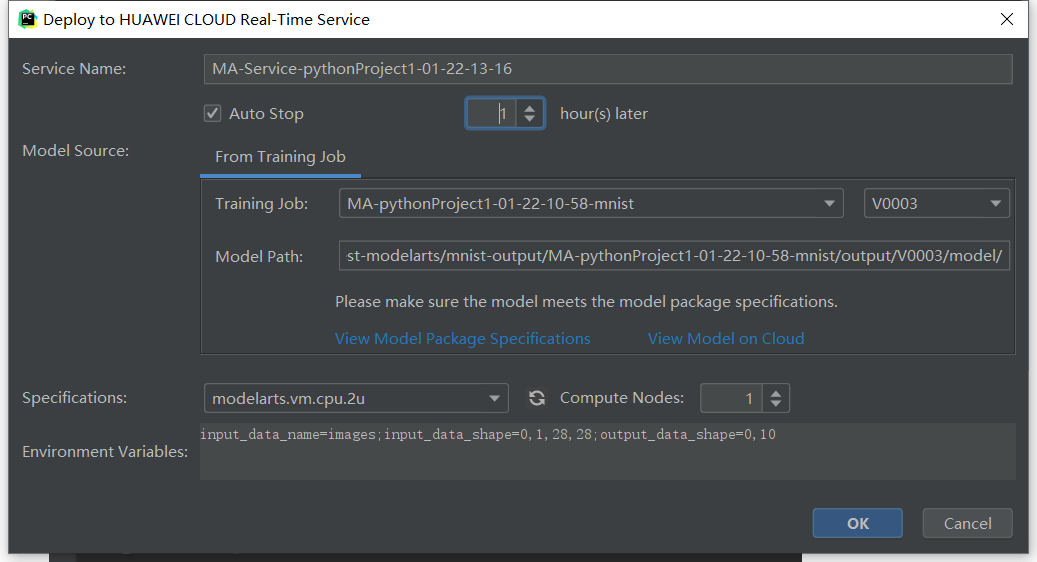1037x562 pixels.
Task: Click the Cancel button
Action: pyautogui.click(x=967, y=523)
